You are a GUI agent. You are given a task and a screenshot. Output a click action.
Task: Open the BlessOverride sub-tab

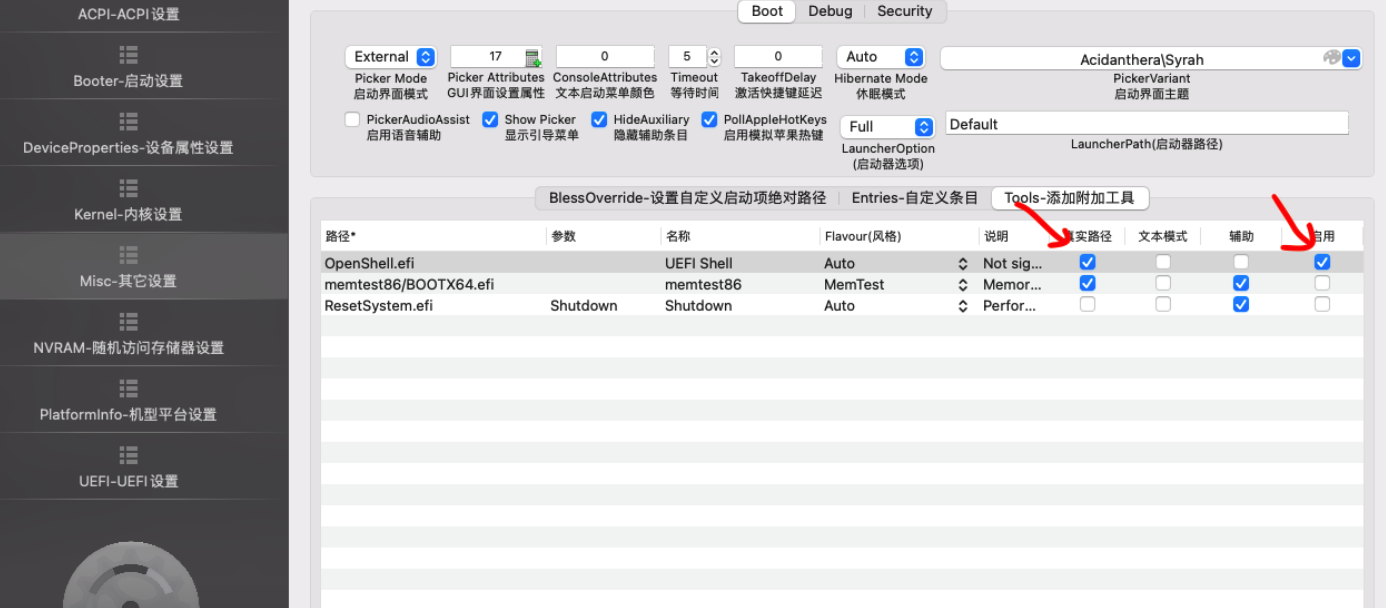tap(687, 198)
